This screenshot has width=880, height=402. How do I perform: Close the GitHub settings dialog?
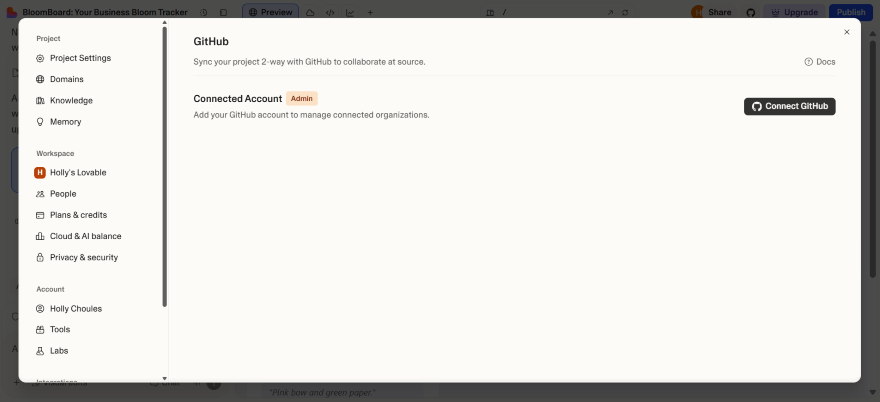tap(847, 32)
